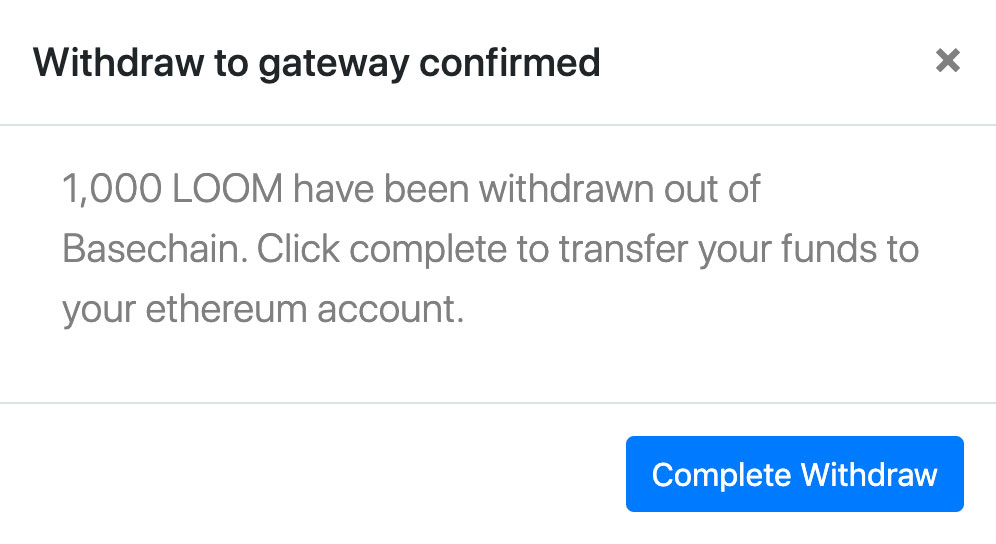The image size is (996, 544).
Task: Click the 'LOOM' token name
Action: coord(227,189)
